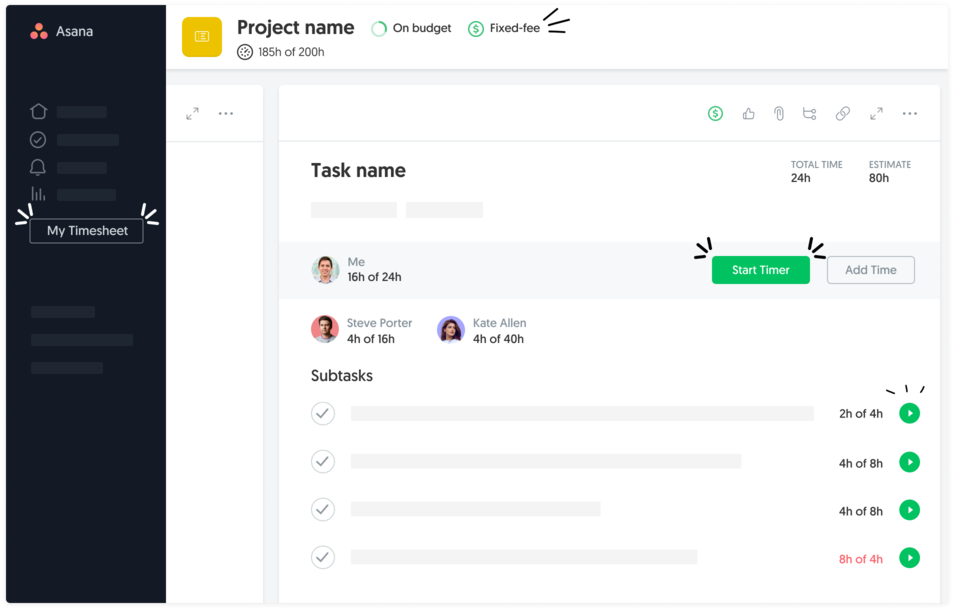
Task: Click Add Time for your entry
Action: [x=869, y=269]
